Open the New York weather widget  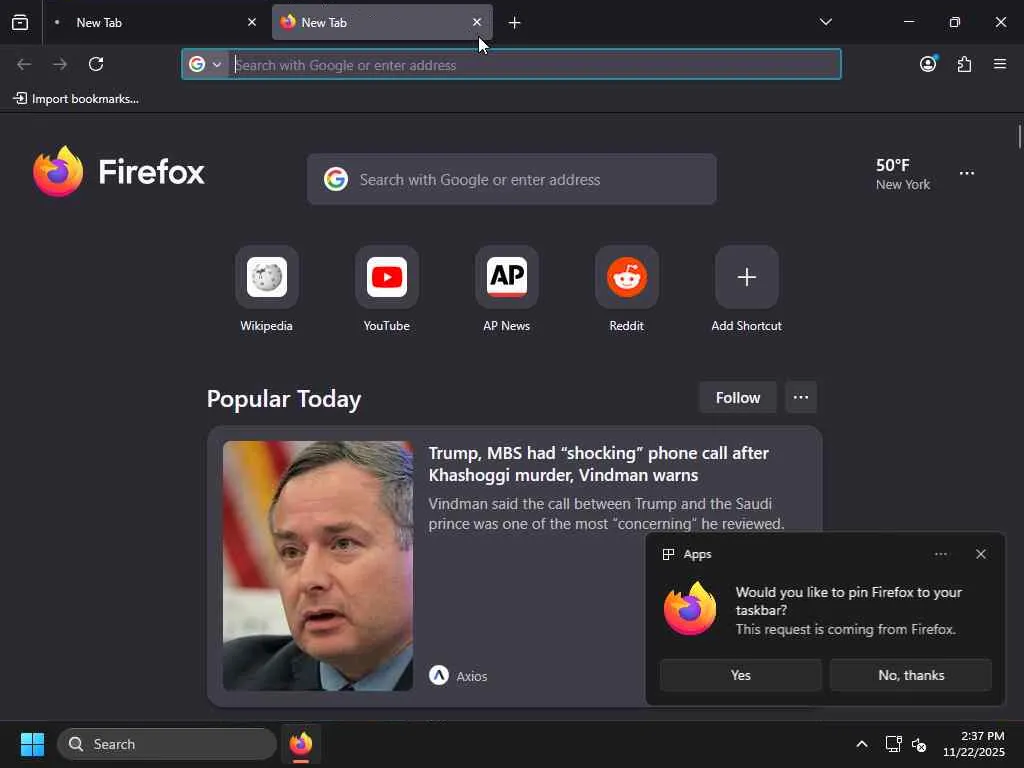(x=903, y=174)
